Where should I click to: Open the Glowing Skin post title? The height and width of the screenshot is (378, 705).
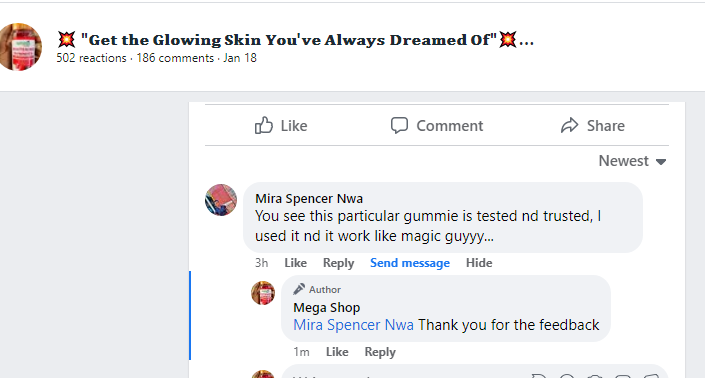[x=295, y=40]
